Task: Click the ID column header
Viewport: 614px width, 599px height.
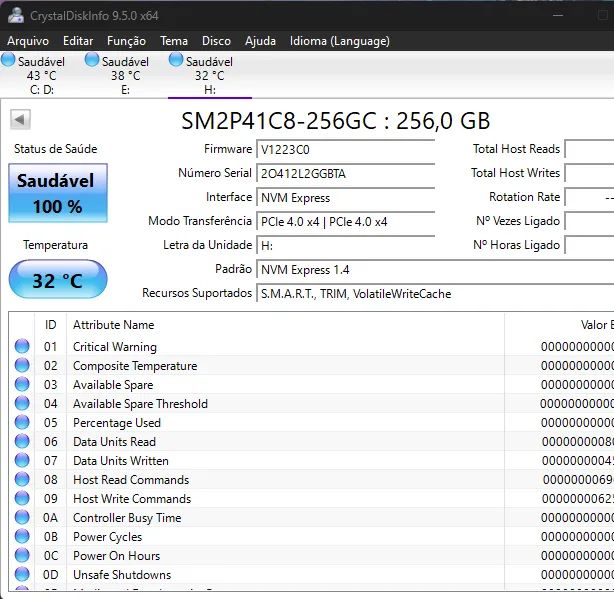Action: 51,325
